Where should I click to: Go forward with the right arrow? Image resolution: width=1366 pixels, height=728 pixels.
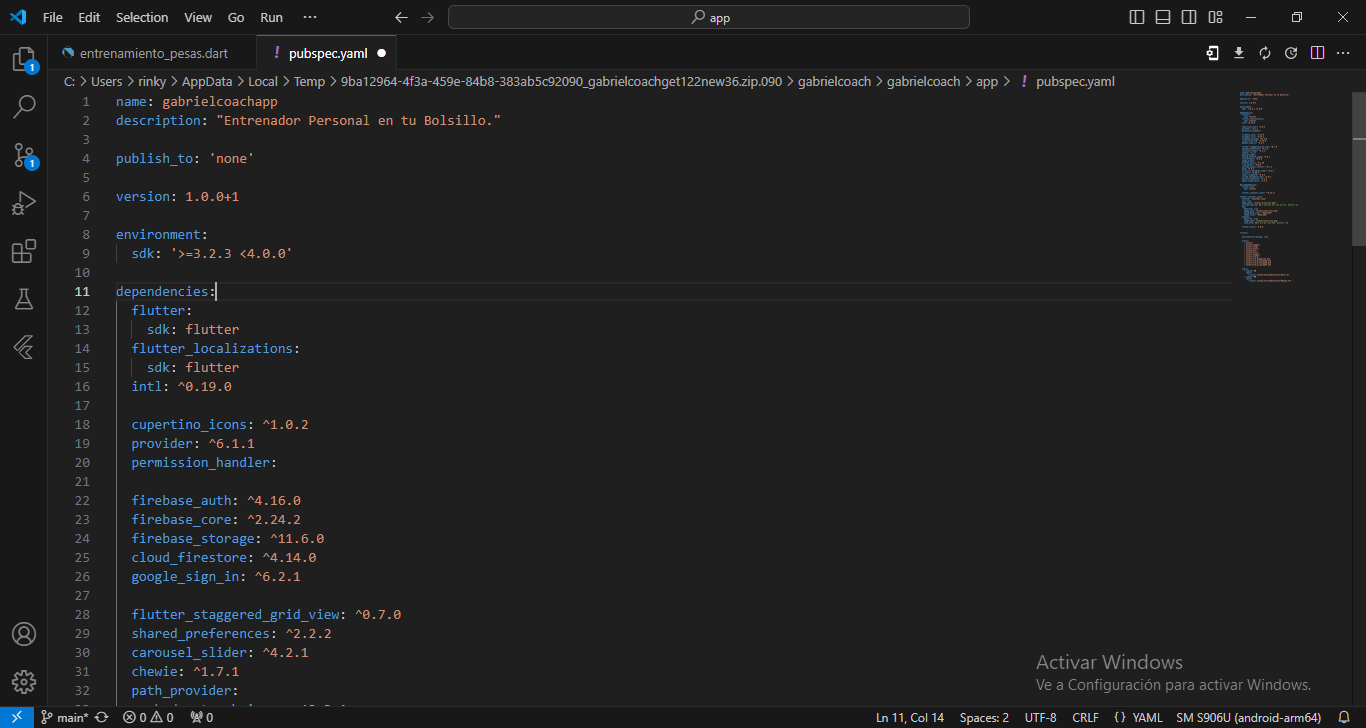(x=428, y=17)
